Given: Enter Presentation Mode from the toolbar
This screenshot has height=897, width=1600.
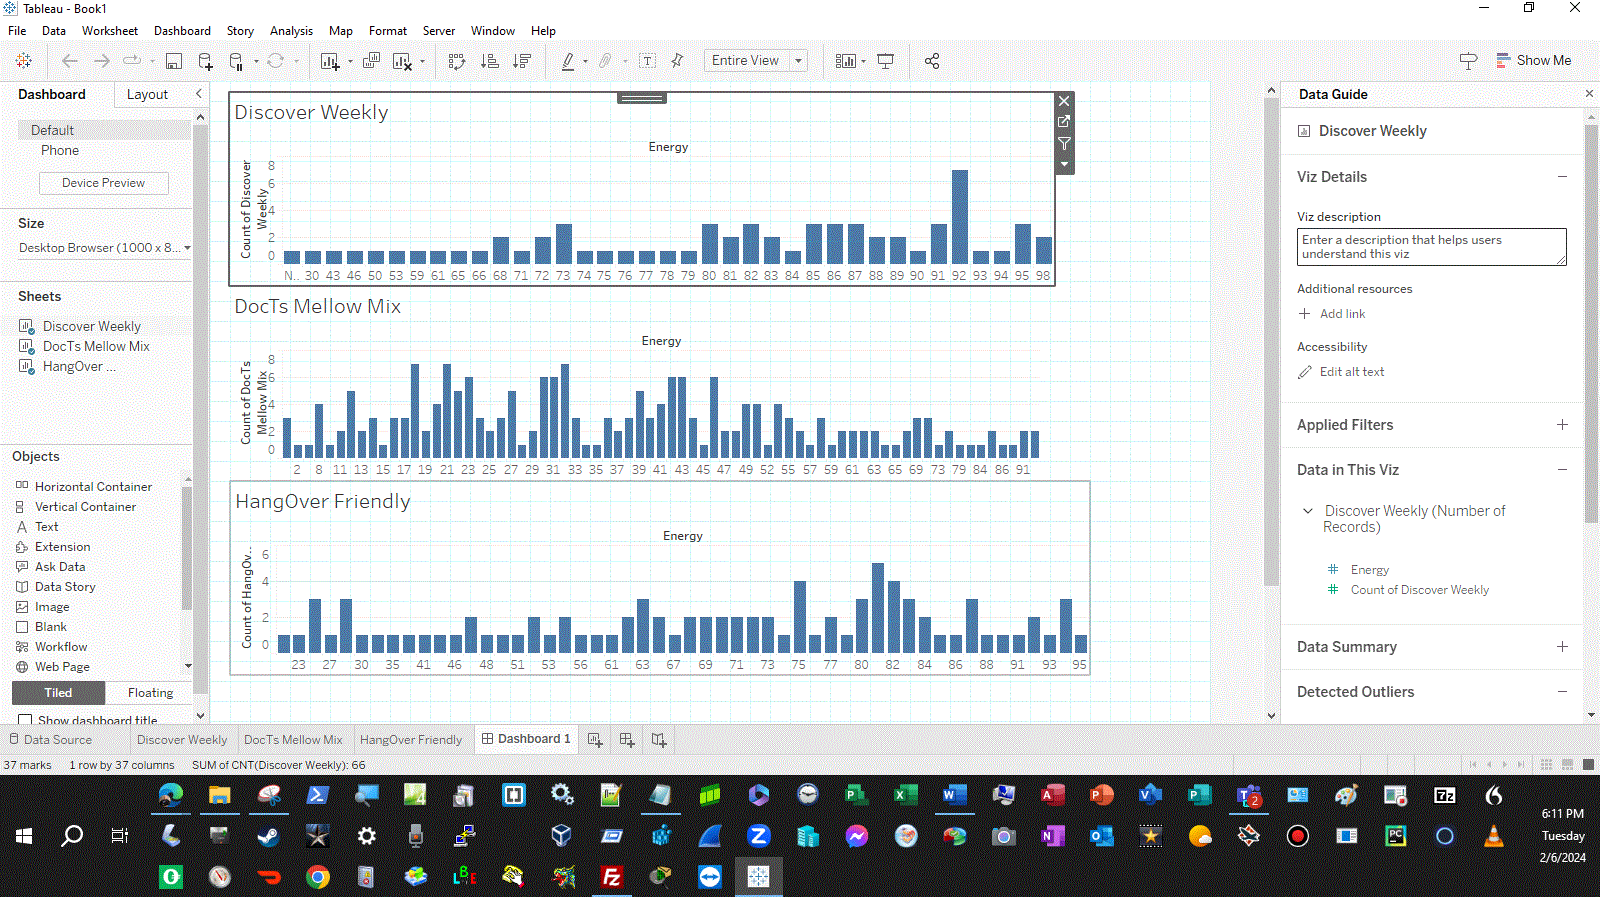Looking at the screenshot, I should pos(886,61).
